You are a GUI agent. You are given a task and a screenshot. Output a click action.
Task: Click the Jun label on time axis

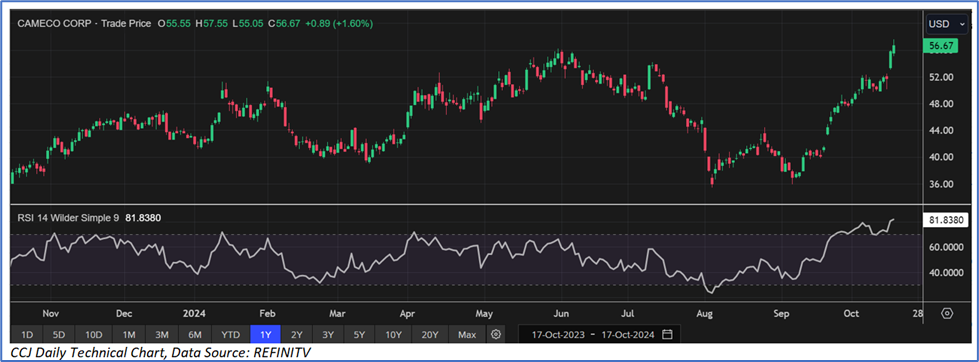561,313
